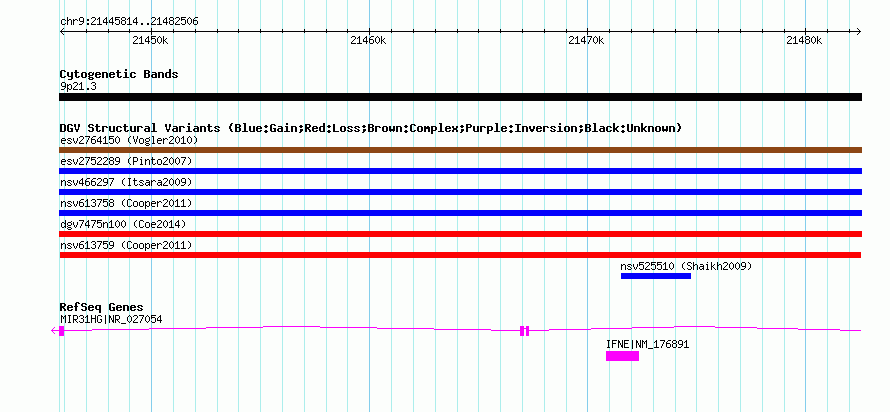
Task: Select the blue nsv613758 gain bar
Action: (x=461, y=213)
